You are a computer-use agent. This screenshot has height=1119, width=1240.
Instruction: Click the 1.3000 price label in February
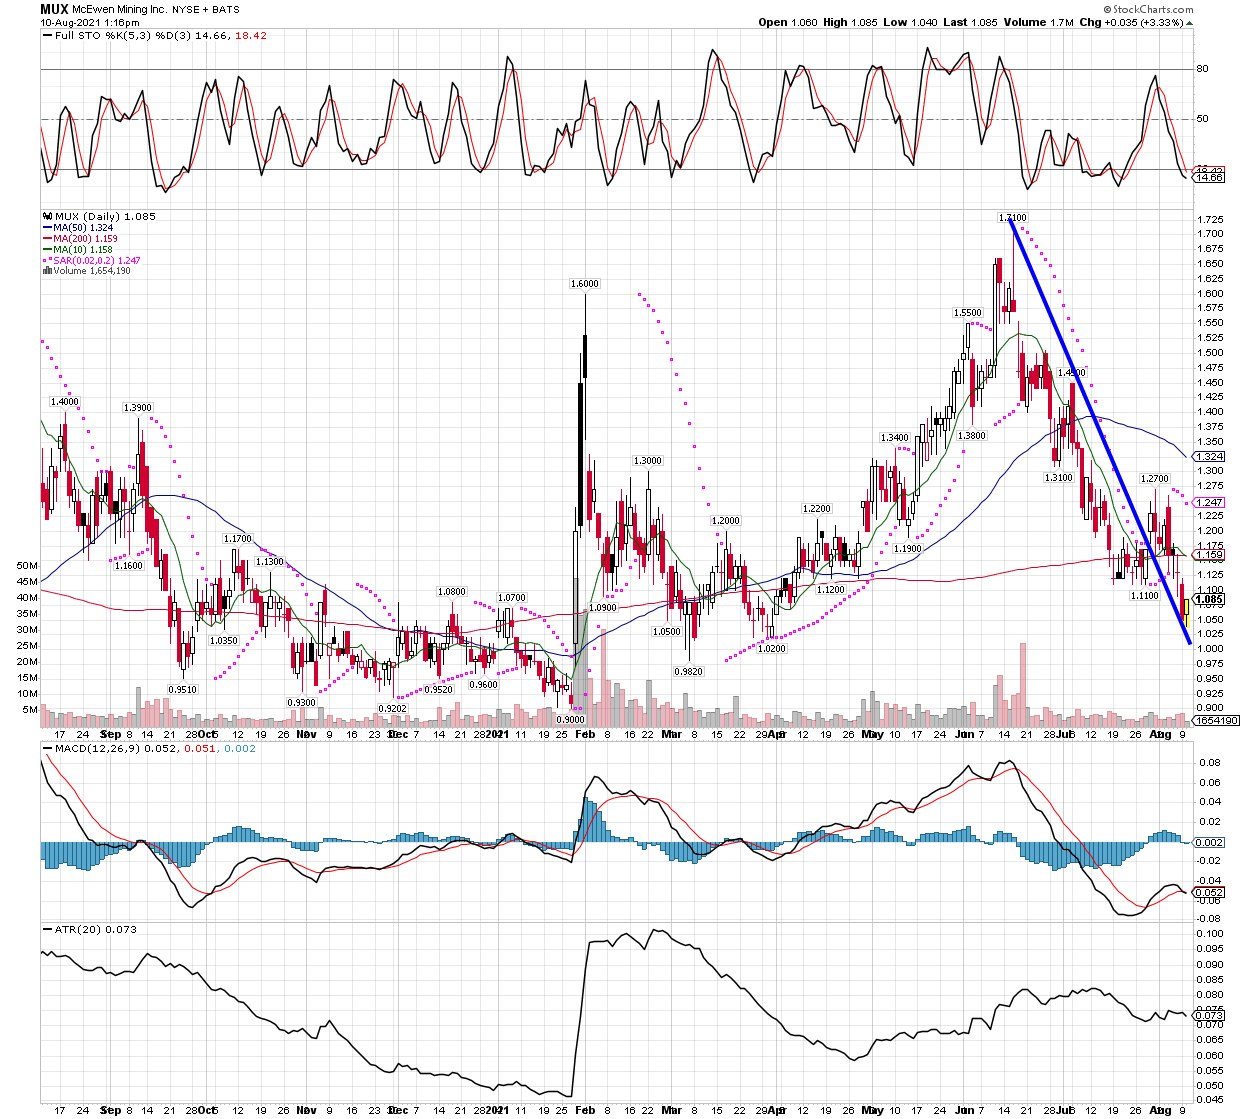coord(647,460)
